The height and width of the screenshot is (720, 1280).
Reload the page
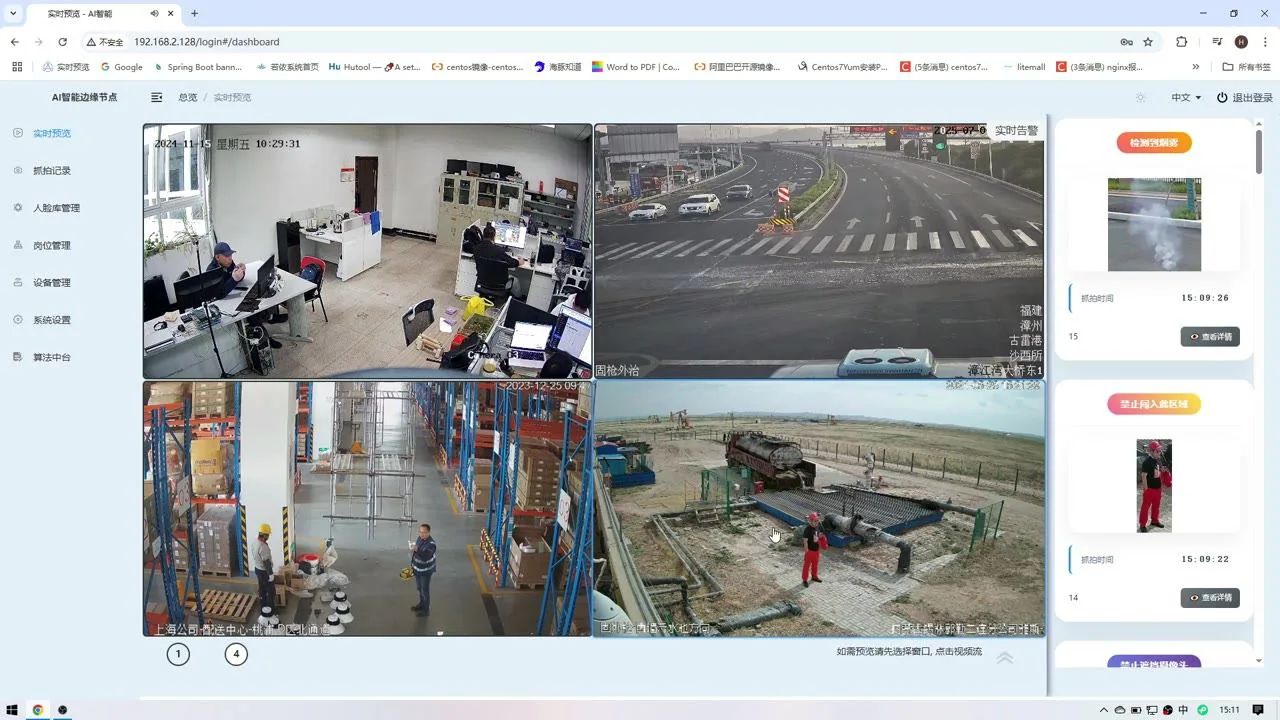(62, 42)
